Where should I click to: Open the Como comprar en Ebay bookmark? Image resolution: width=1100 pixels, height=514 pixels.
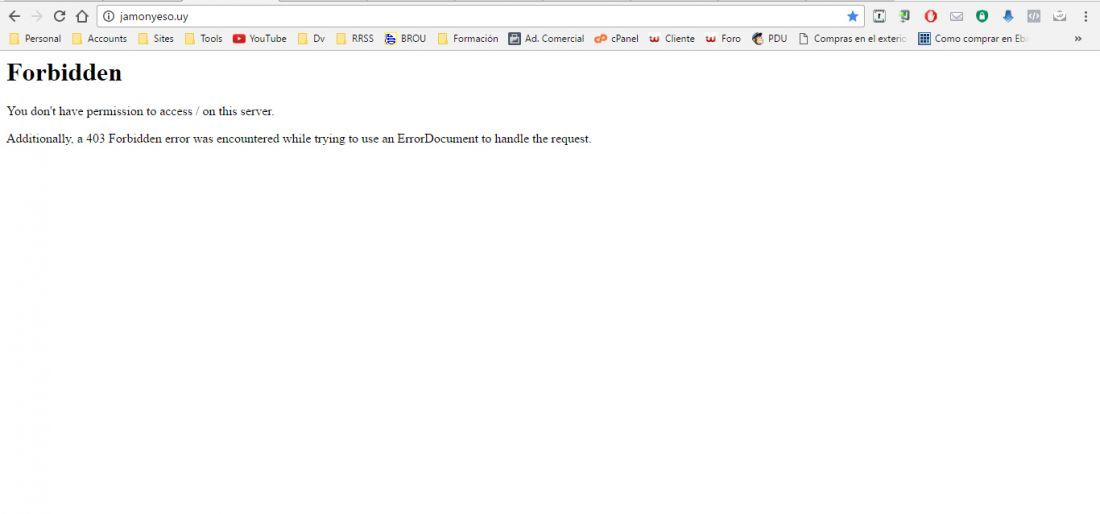(x=973, y=39)
